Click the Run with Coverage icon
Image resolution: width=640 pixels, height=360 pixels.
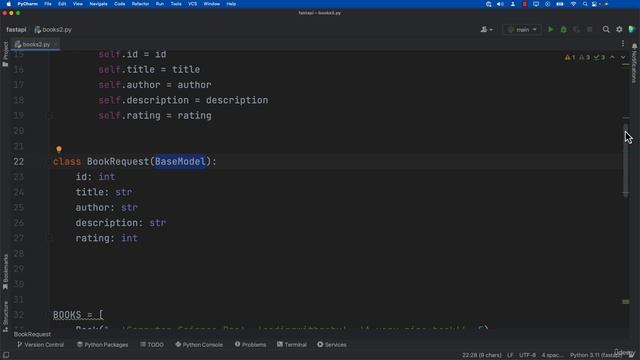(x=576, y=29)
